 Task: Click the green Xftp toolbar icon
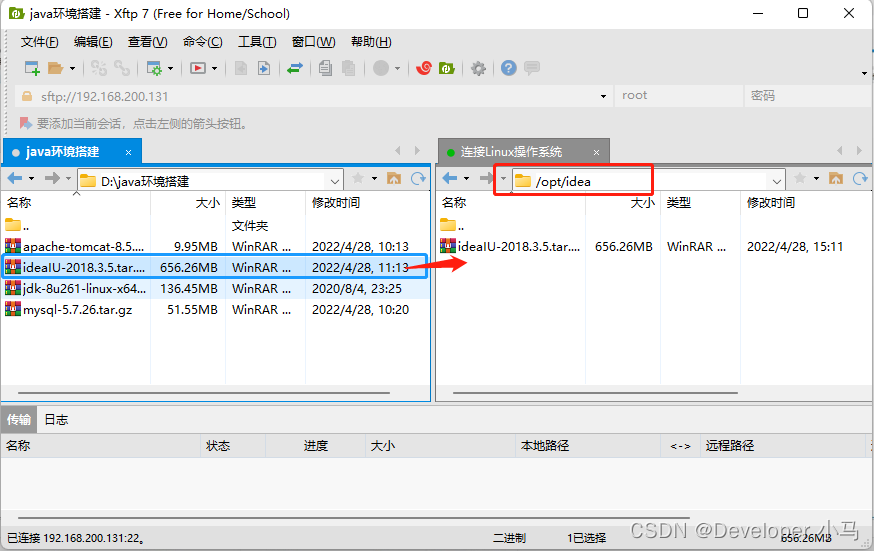447,68
